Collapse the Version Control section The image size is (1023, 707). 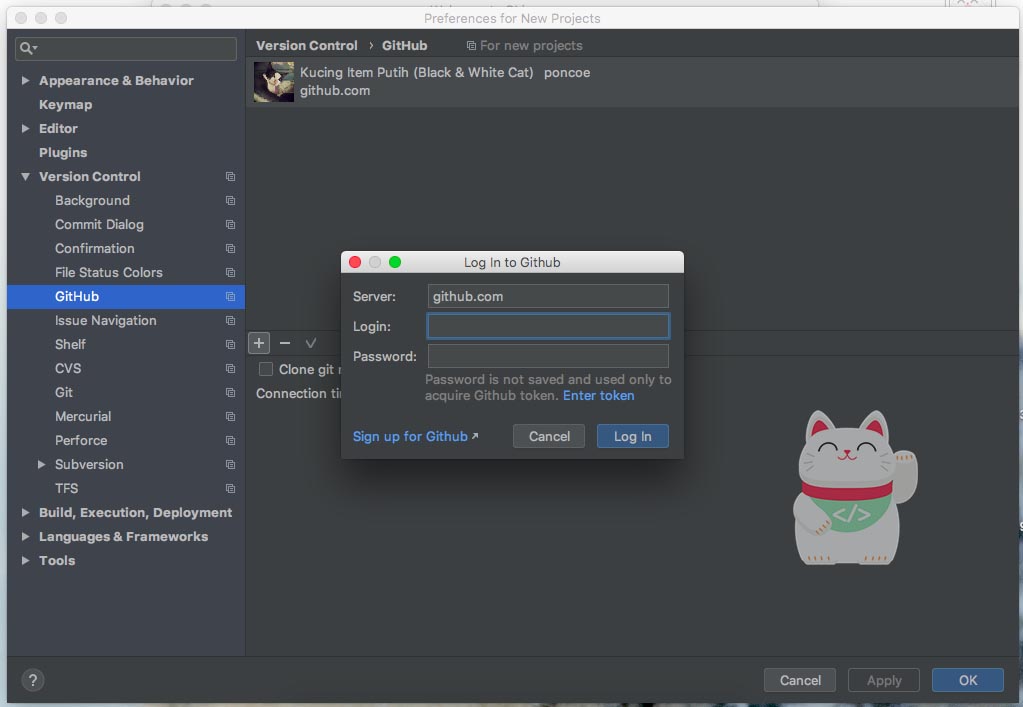[x=25, y=177]
